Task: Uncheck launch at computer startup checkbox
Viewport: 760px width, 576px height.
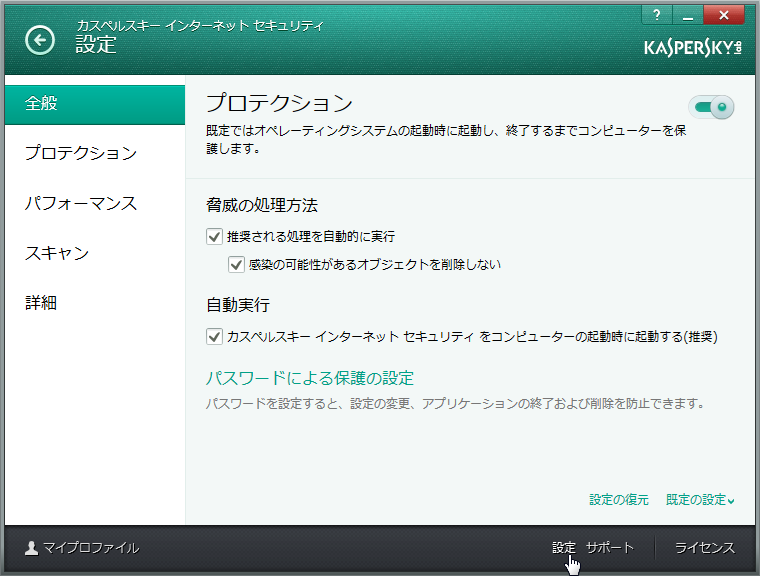Action: tap(214, 336)
